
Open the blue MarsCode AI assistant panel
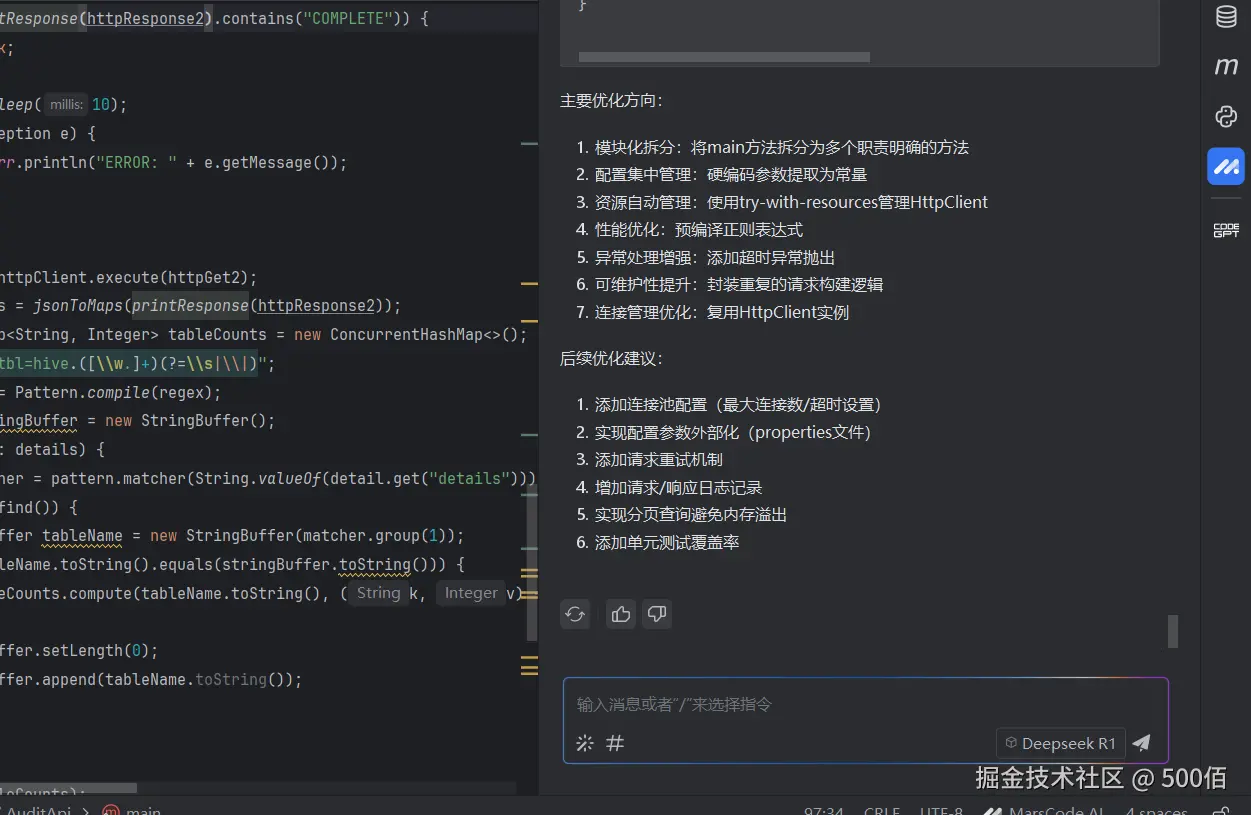coord(1226,166)
